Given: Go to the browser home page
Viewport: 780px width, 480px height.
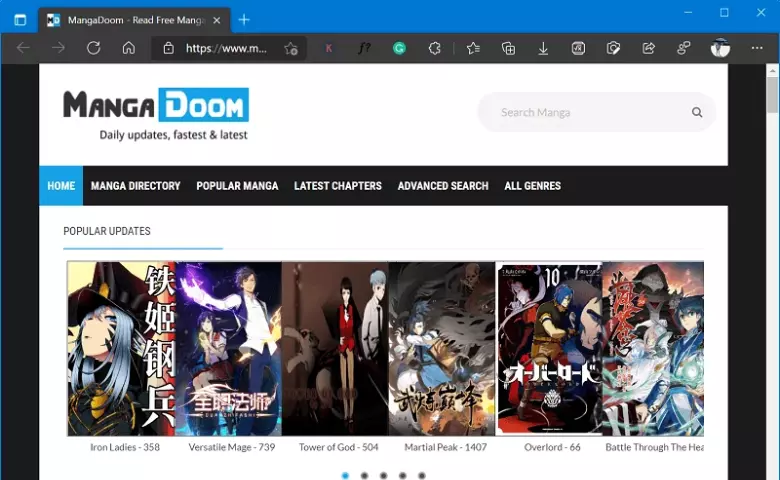Looking at the screenshot, I should point(129,48).
